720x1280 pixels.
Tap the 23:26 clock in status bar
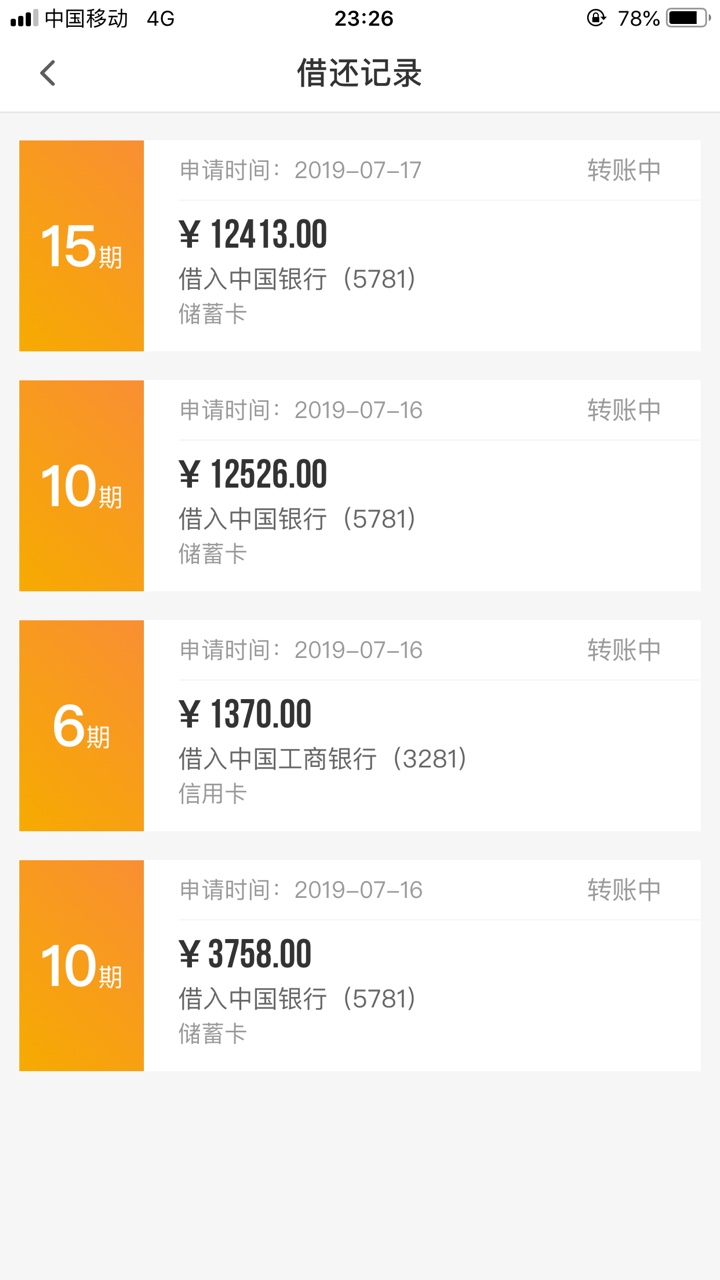(364, 18)
